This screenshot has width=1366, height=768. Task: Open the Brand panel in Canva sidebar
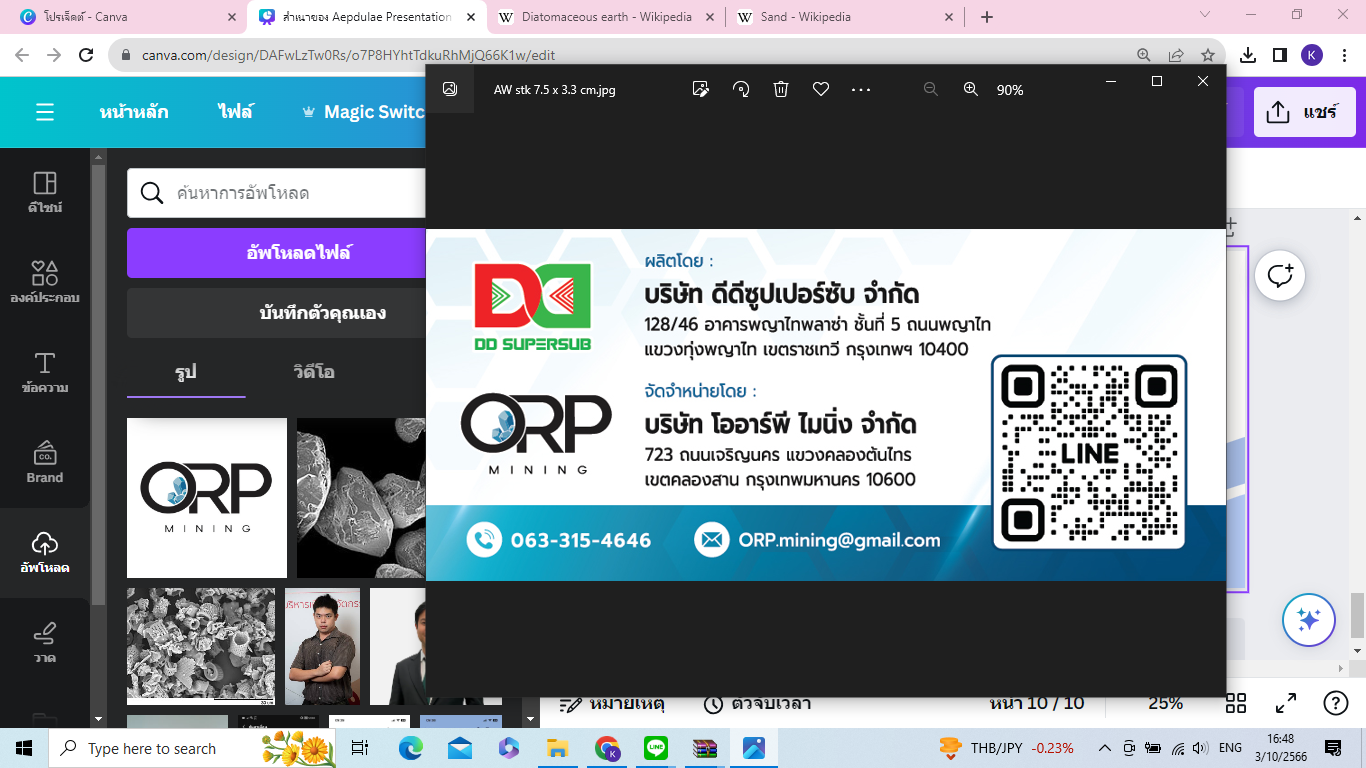click(44, 462)
